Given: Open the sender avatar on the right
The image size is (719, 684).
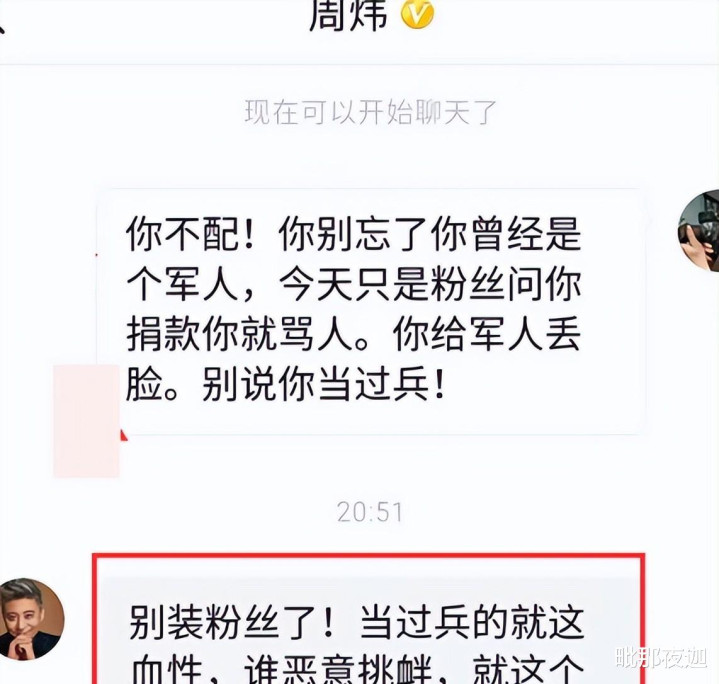Looking at the screenshot, I should 699,231.
